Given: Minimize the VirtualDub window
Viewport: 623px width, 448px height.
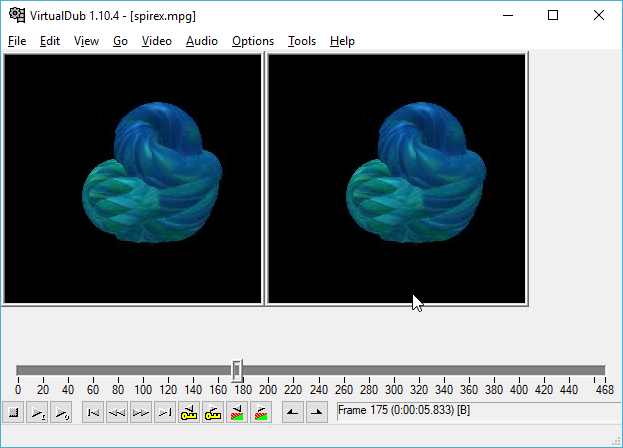Looking at the screenshot, I should 508,15.
